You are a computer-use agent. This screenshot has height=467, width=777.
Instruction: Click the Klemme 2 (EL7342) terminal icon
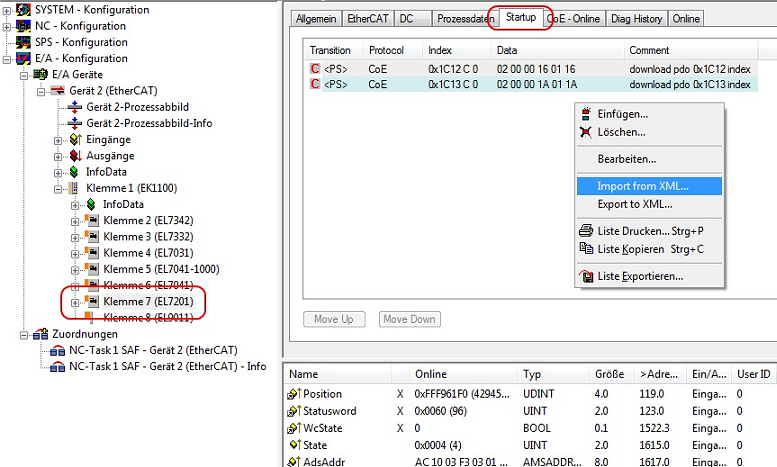click(x=91, y=220)
